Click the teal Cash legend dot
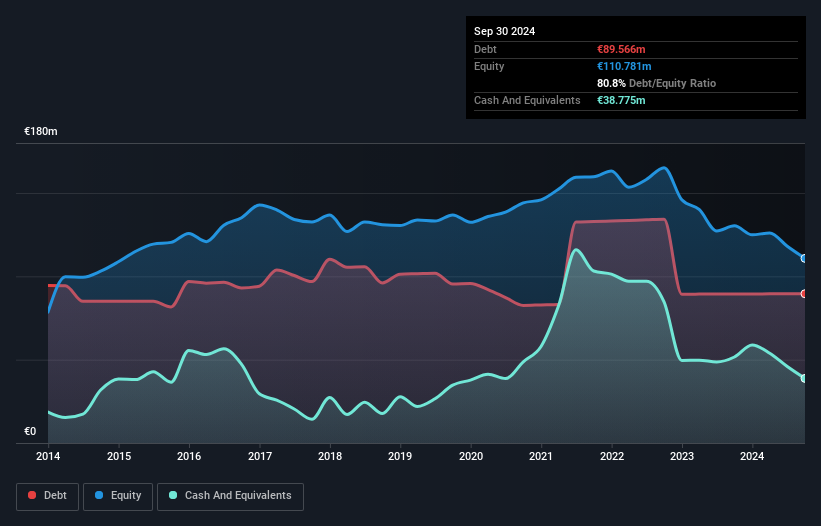Screen dimensions: 821x526 coord(173,495)
